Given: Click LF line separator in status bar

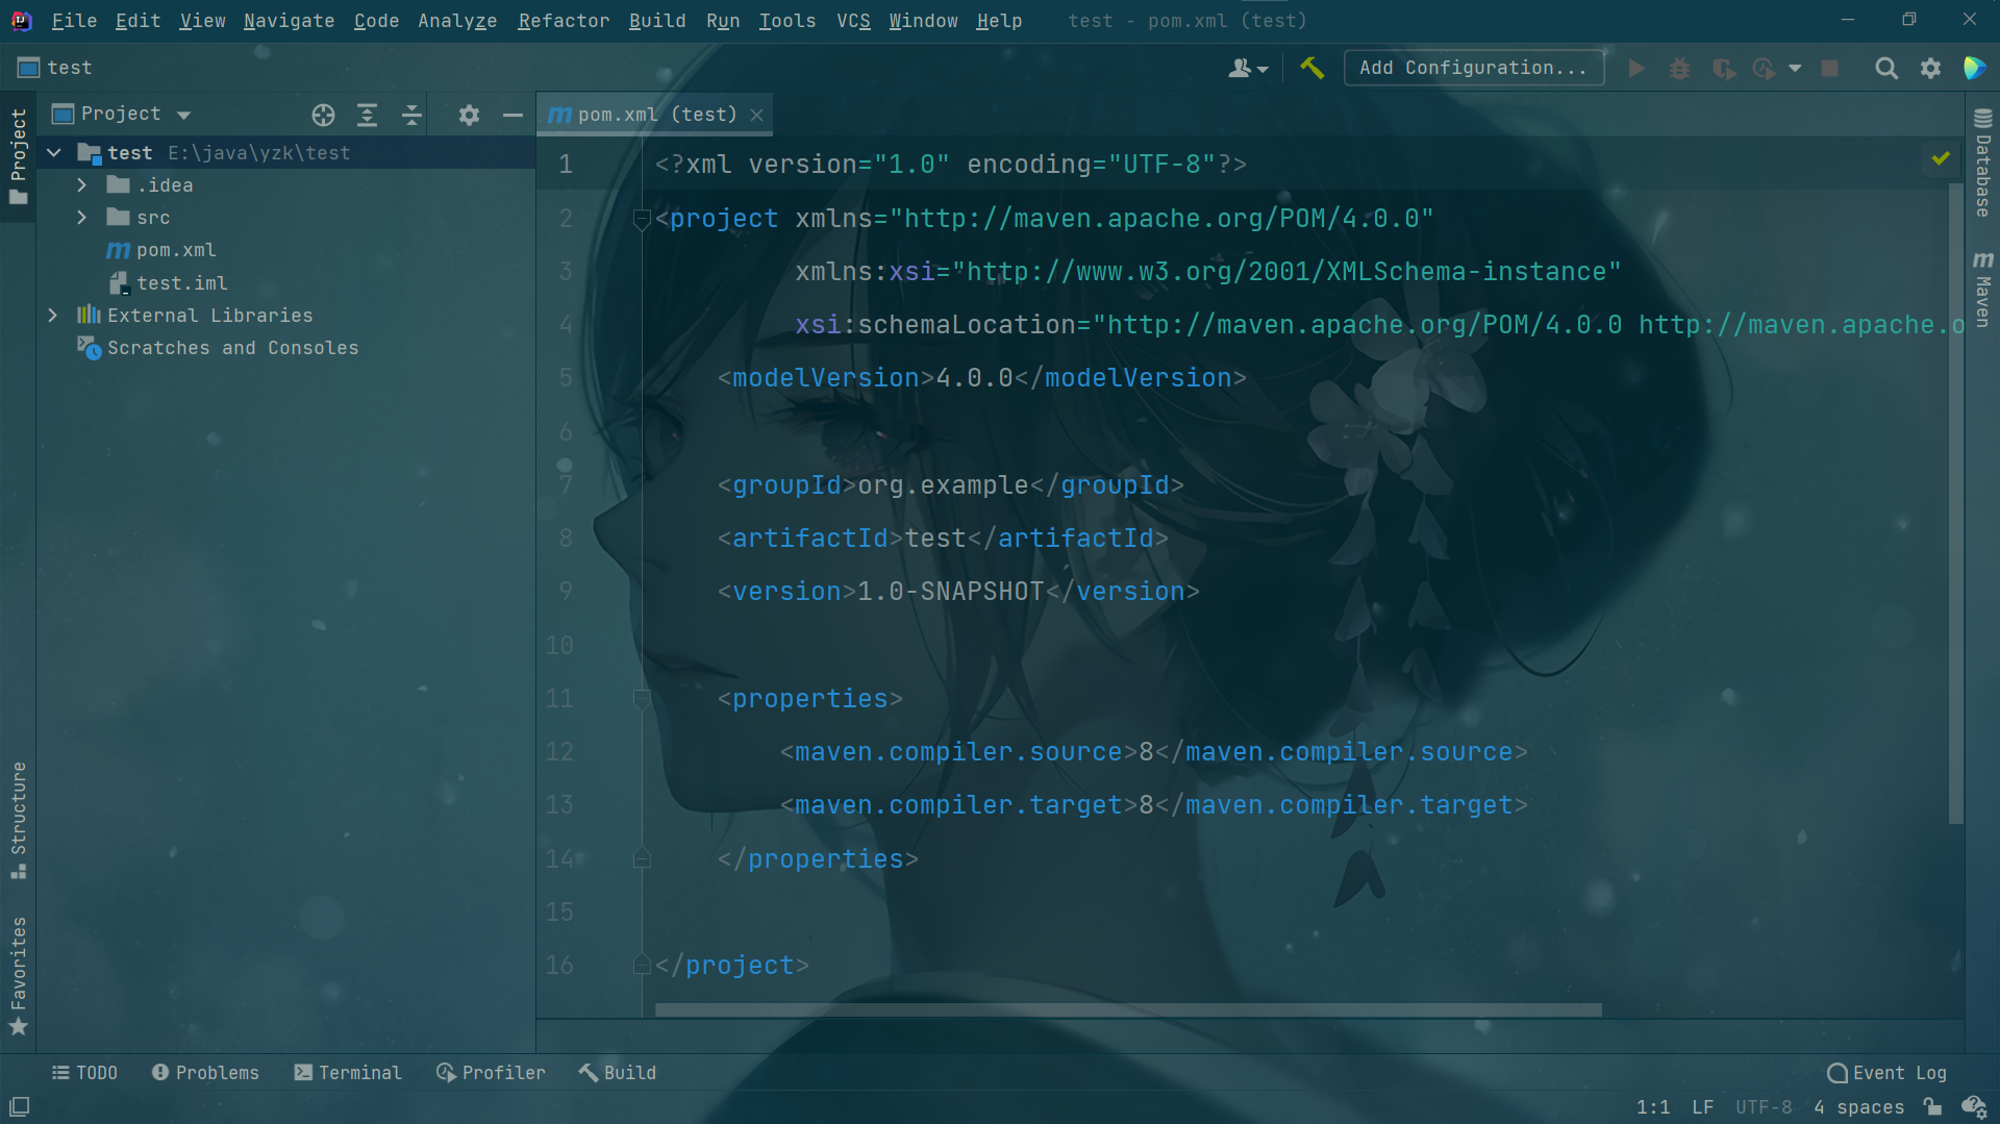Looking at the screenshot, I should point(1702,1107).
